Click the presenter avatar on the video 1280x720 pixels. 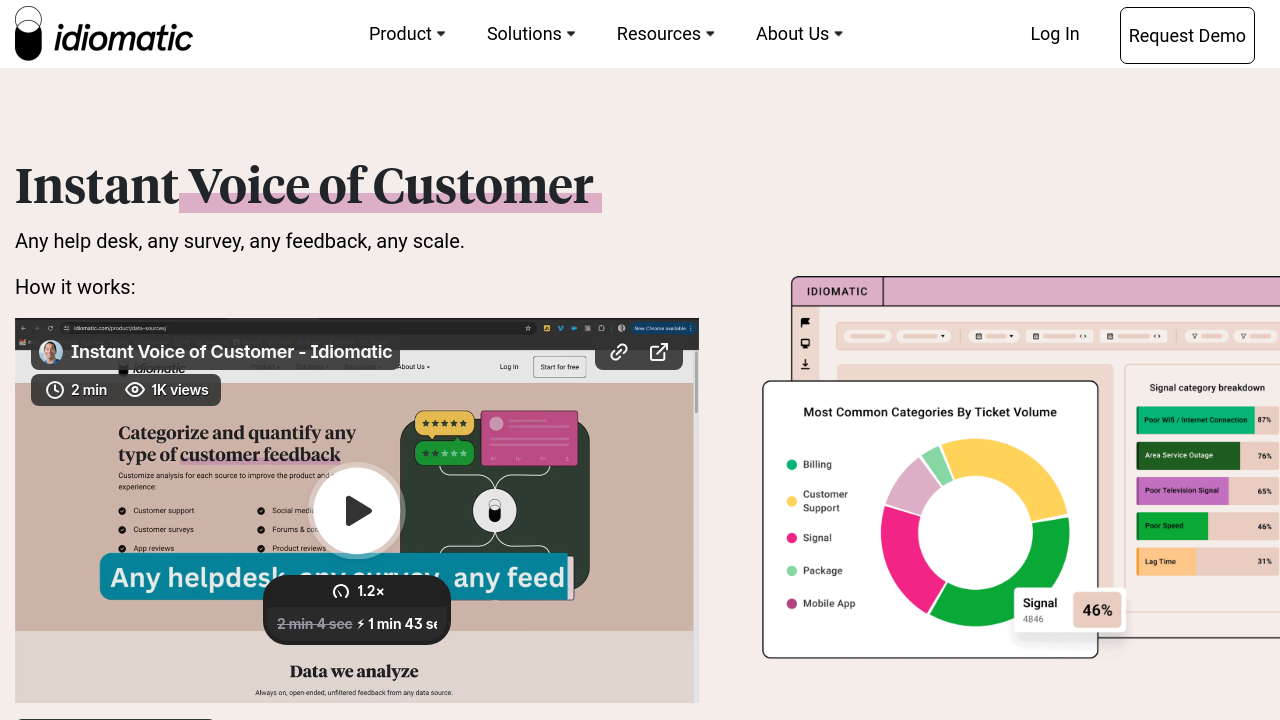pos(51,352)
